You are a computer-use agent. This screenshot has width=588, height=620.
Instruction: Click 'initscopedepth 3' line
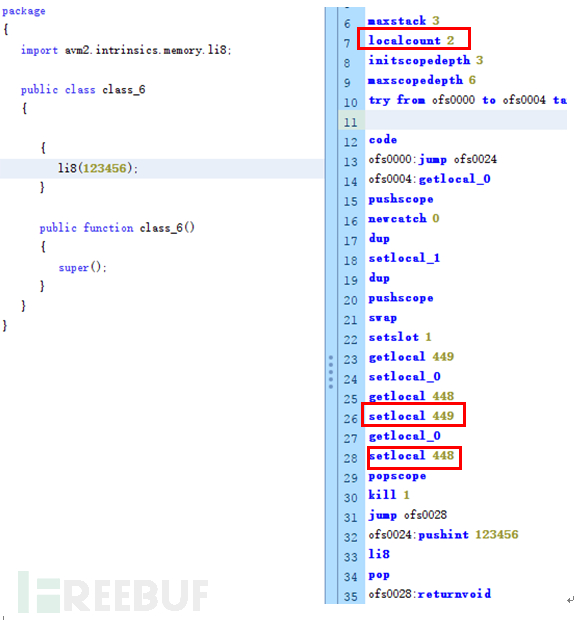click(425, 60)
